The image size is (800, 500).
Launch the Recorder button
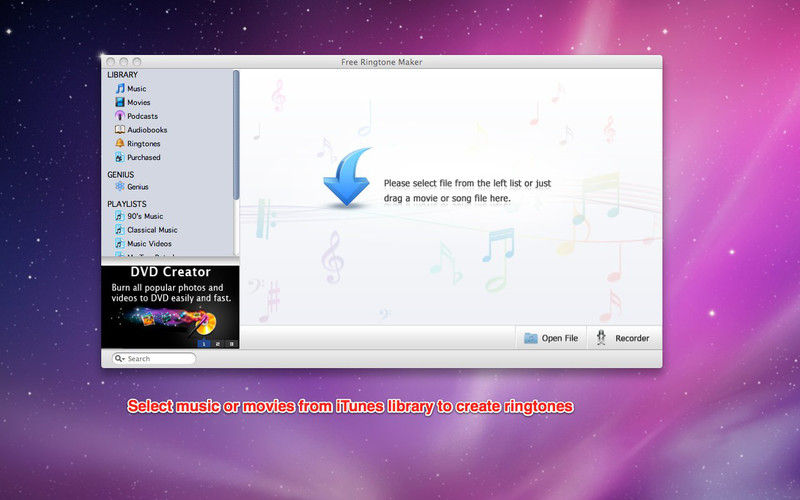point(624,338)
